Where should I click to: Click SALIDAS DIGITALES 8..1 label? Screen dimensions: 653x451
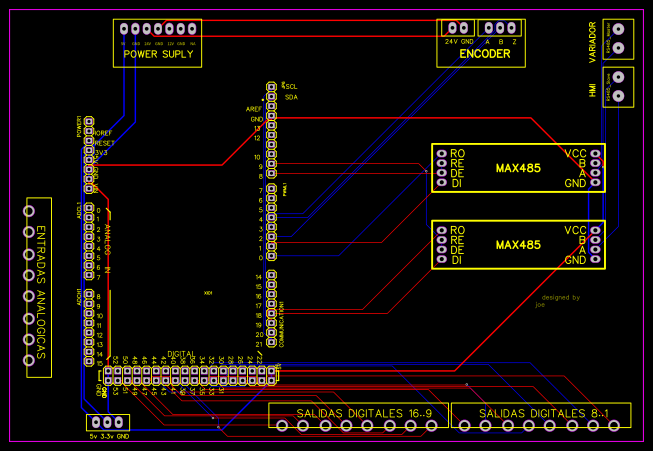(543, 413)
